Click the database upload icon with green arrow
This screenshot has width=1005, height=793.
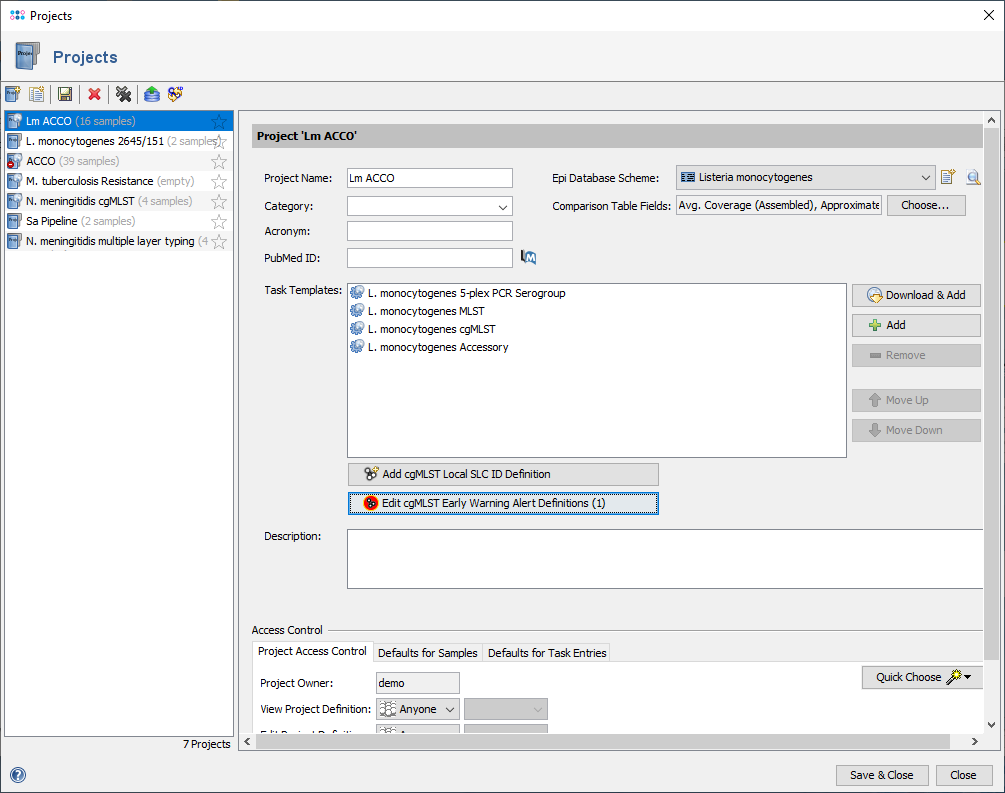151,94
